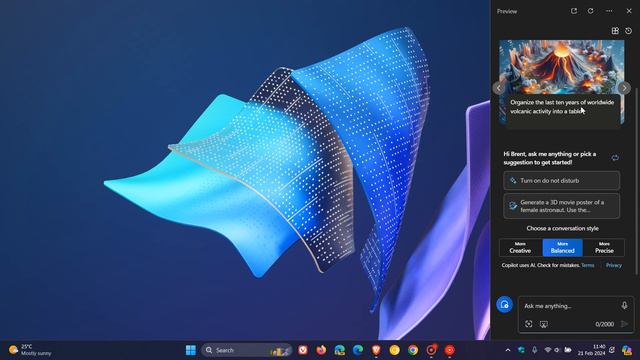Open the weather widget in taskbar

pos(31,350)
